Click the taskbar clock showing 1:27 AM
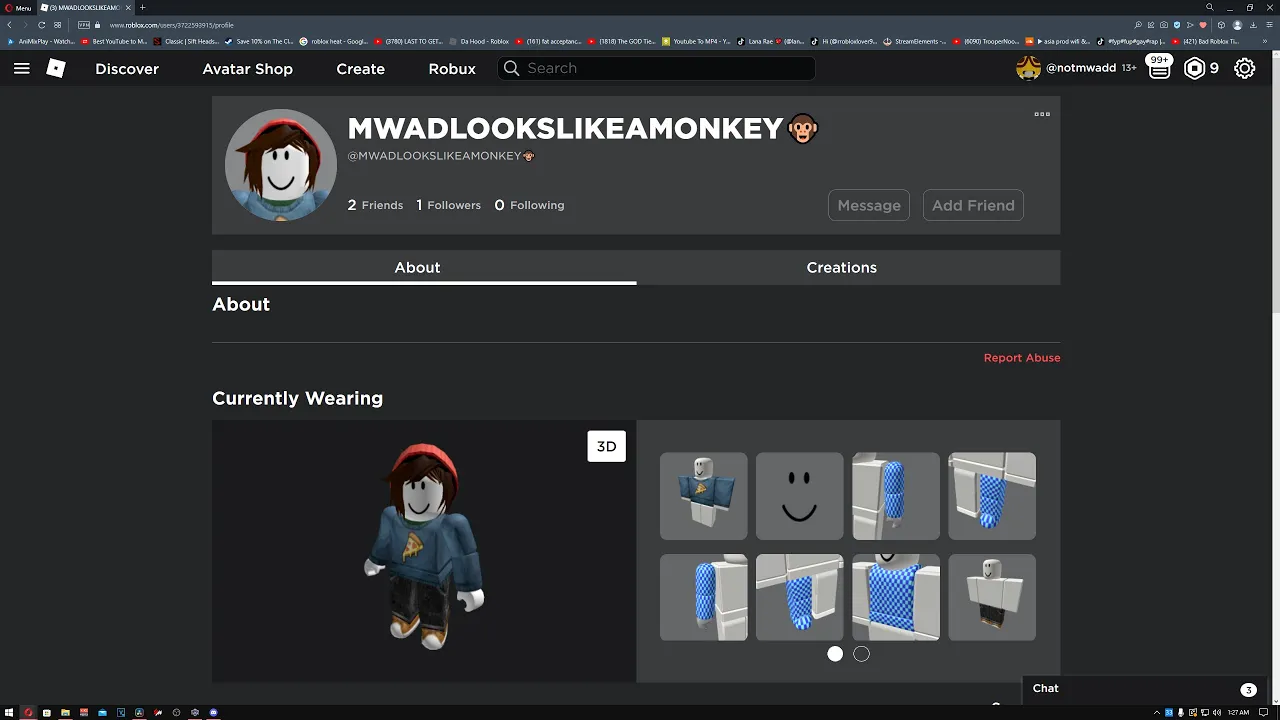This screenshot has height=720, width=1280. (x=1238, y=712)
